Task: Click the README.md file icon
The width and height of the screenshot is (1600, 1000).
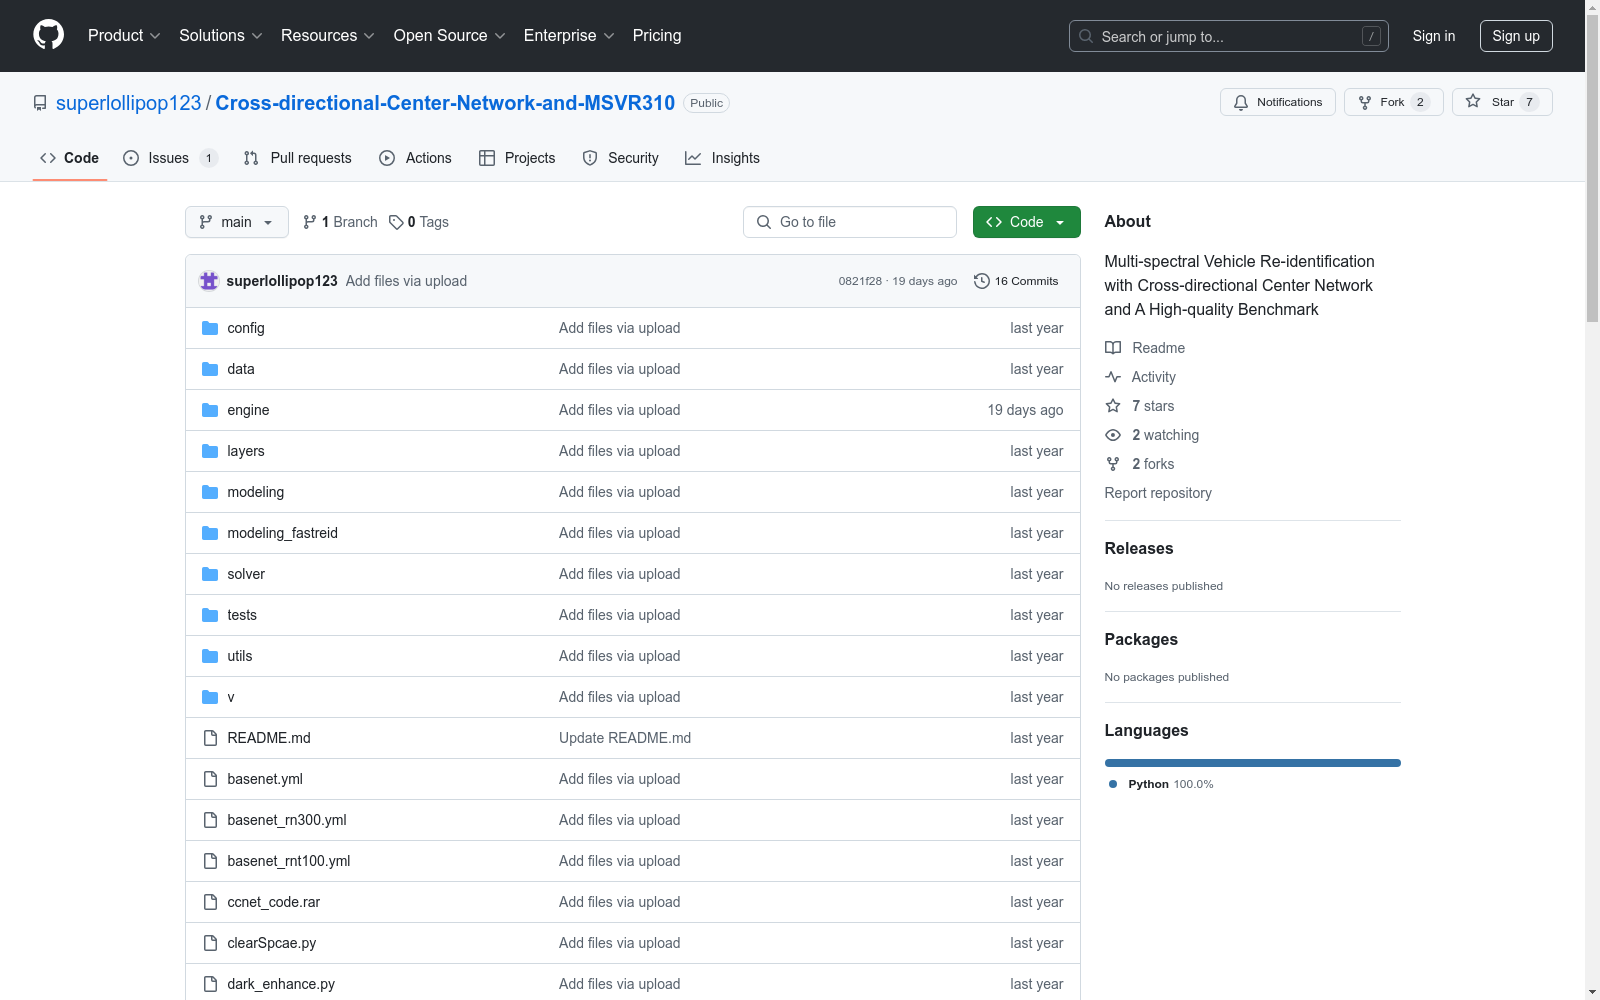Action: (x=210, y=738)
